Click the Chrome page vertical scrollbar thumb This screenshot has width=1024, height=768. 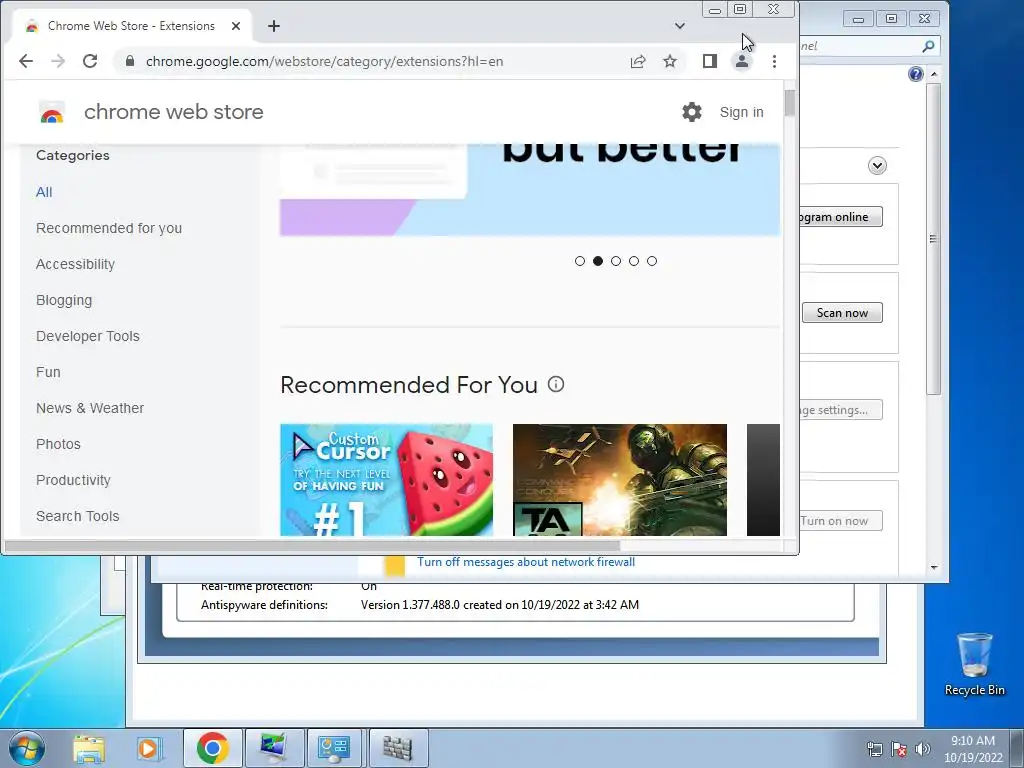(790, 103)
